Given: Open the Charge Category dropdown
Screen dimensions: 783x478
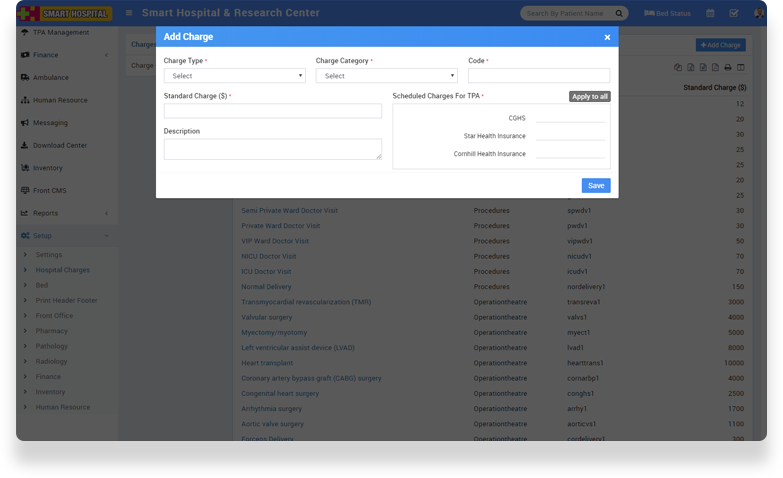Looking at the screenshot, I should (386, 76).
